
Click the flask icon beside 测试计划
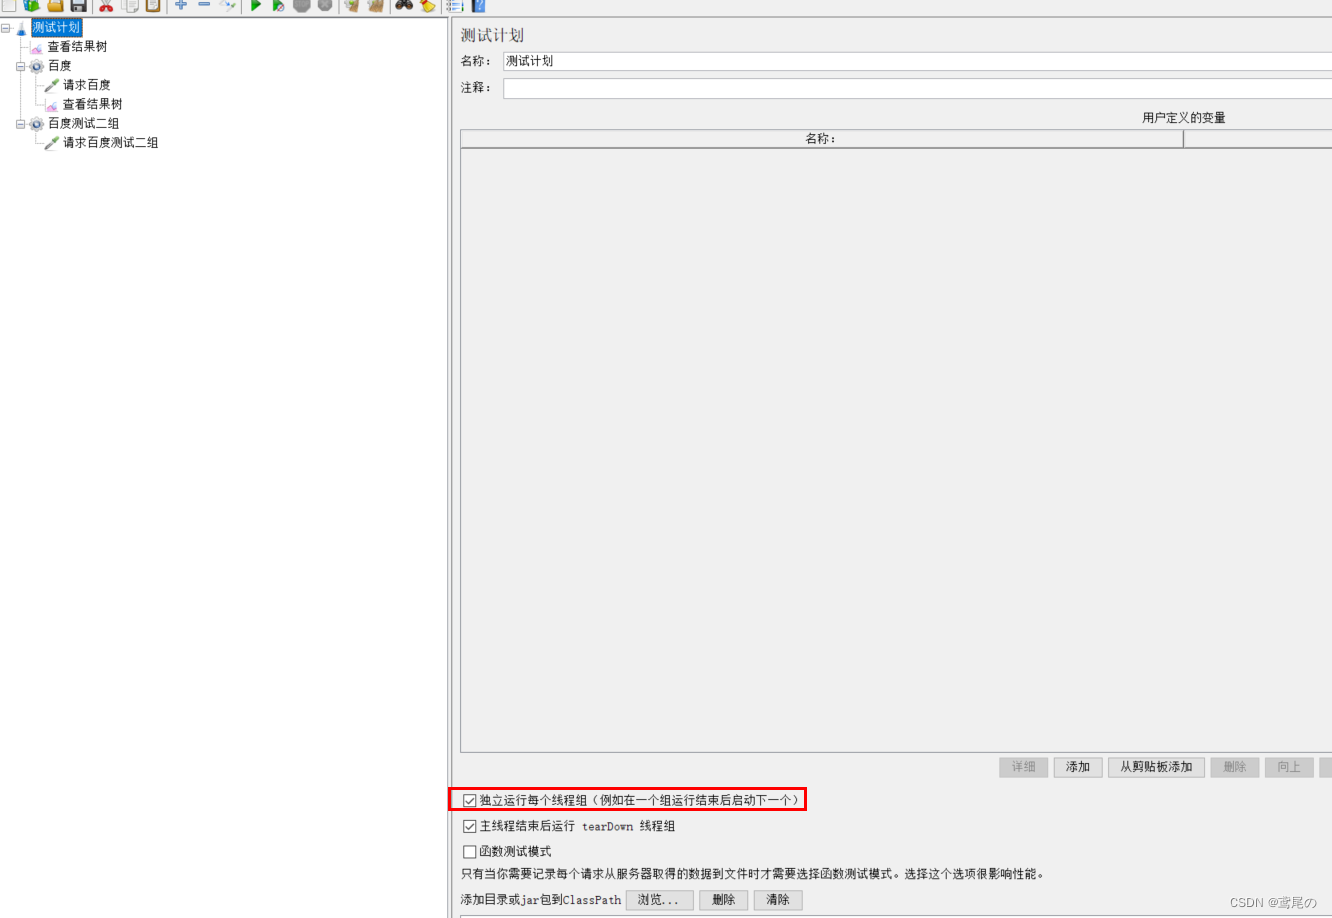click(21, 29)
